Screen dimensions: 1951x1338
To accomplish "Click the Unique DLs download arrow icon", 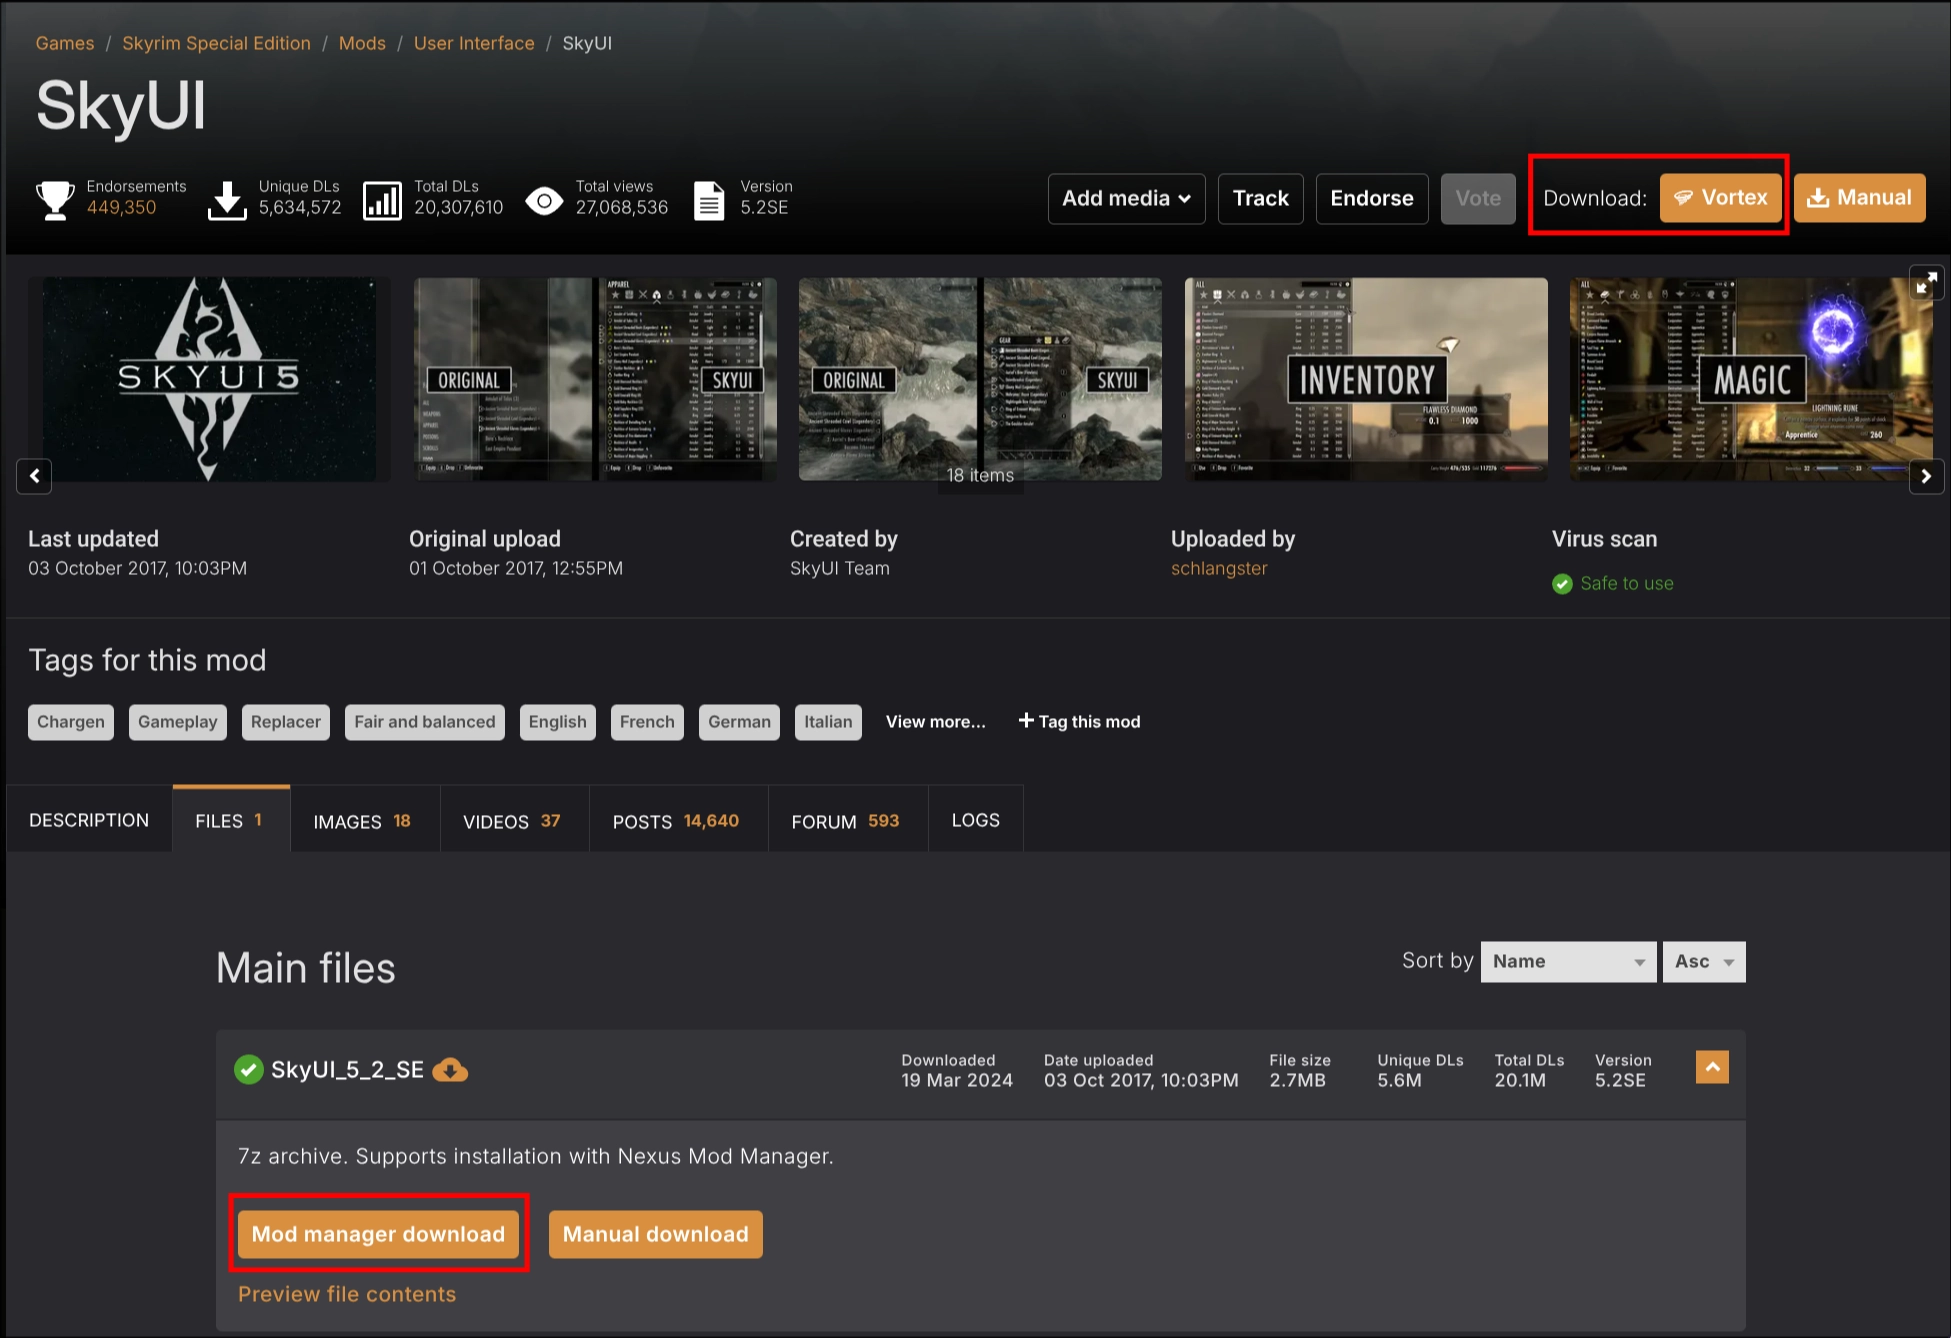I will [x=227, y=199].
